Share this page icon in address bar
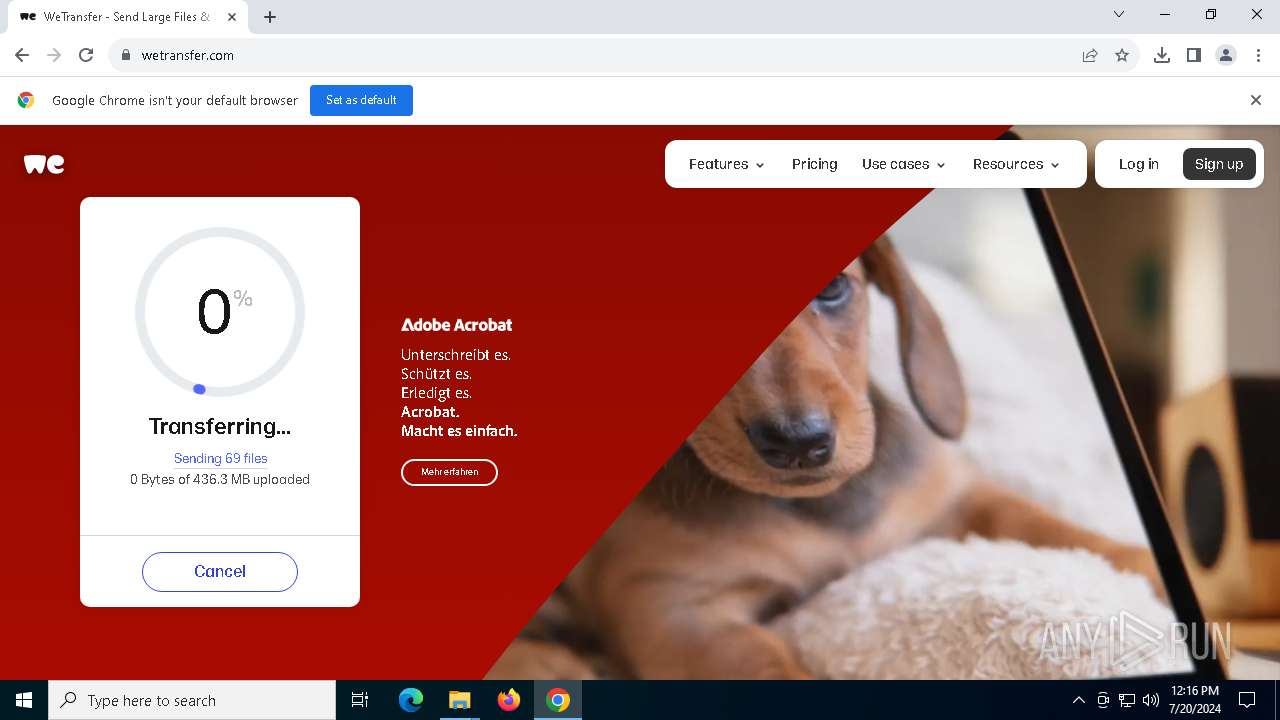The image size is (1280, 720). click(1090, 55)
